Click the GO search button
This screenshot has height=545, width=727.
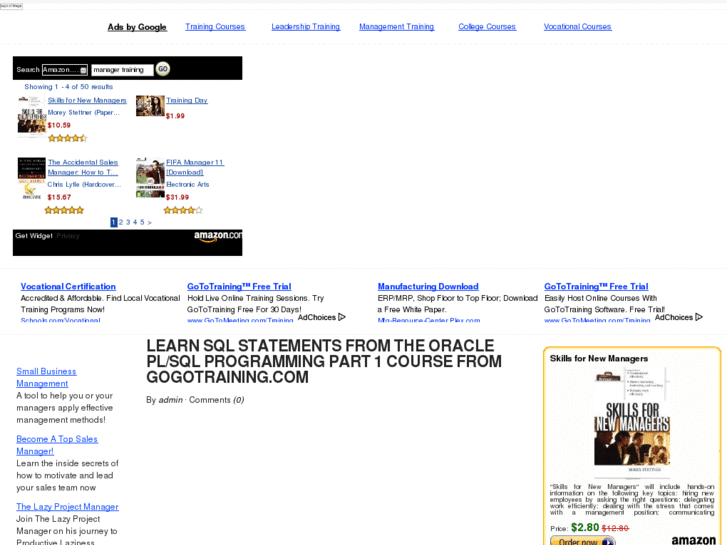pyautogui.click(x=163, y=69)
